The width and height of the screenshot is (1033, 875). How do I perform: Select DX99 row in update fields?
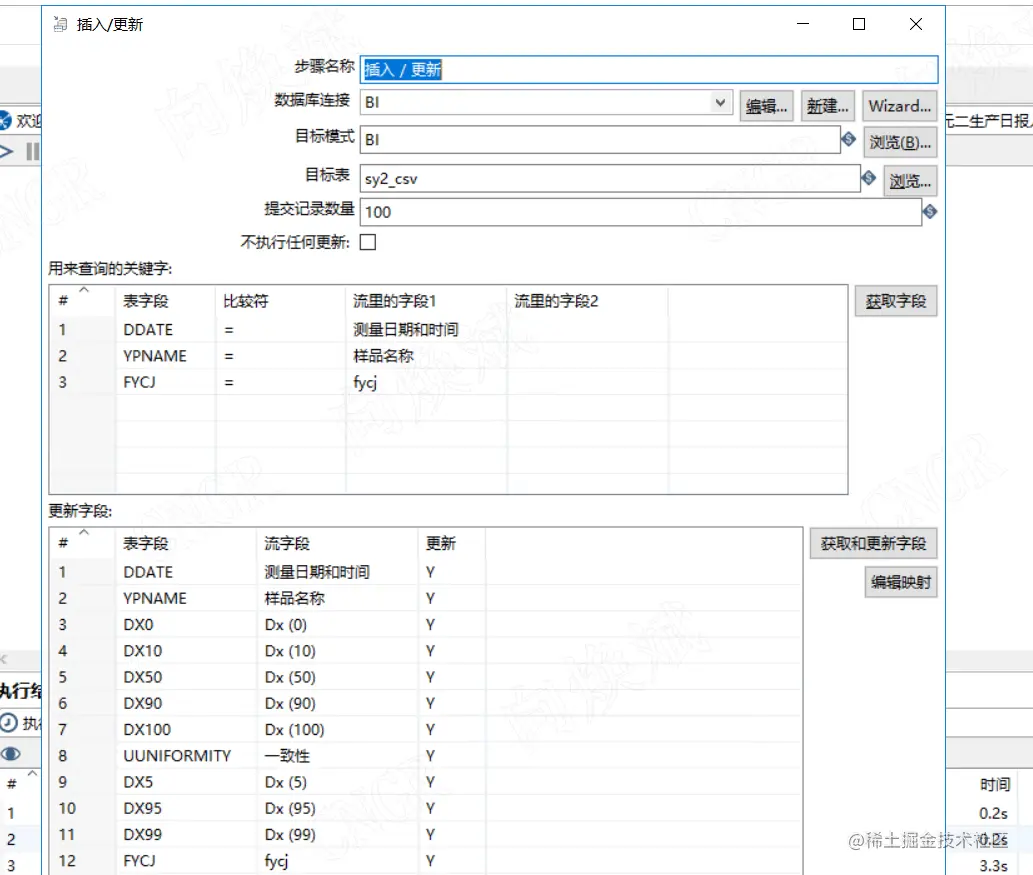(426, 835)
